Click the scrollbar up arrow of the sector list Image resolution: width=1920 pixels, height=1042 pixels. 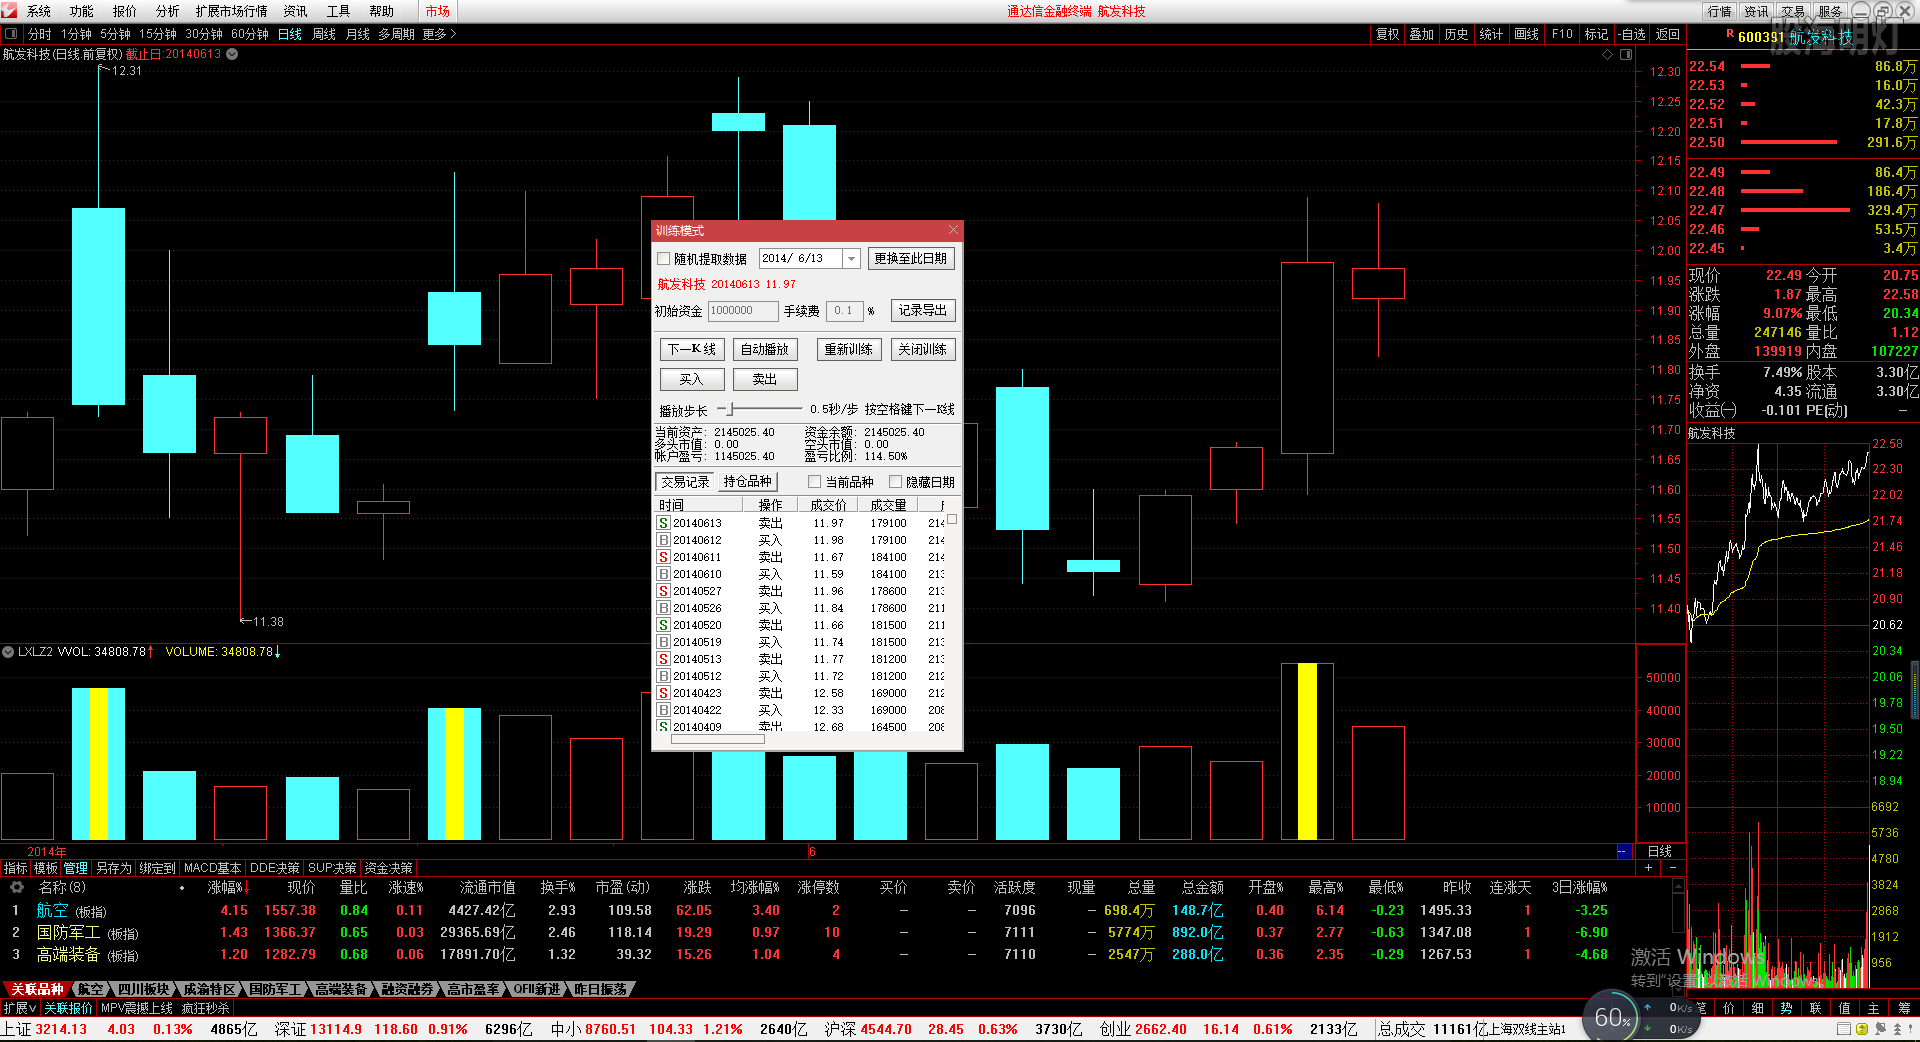[x=1678, y=886]
